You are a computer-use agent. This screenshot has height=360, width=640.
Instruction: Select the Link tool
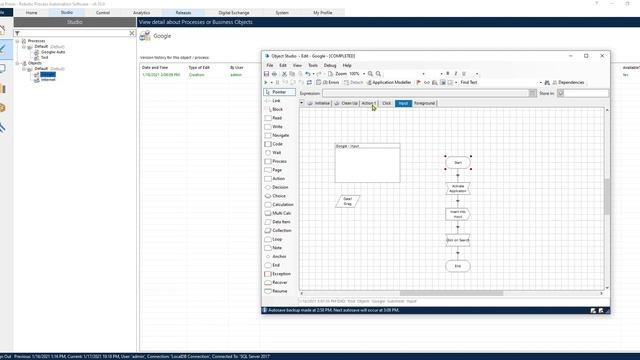[x=273, y=101]
